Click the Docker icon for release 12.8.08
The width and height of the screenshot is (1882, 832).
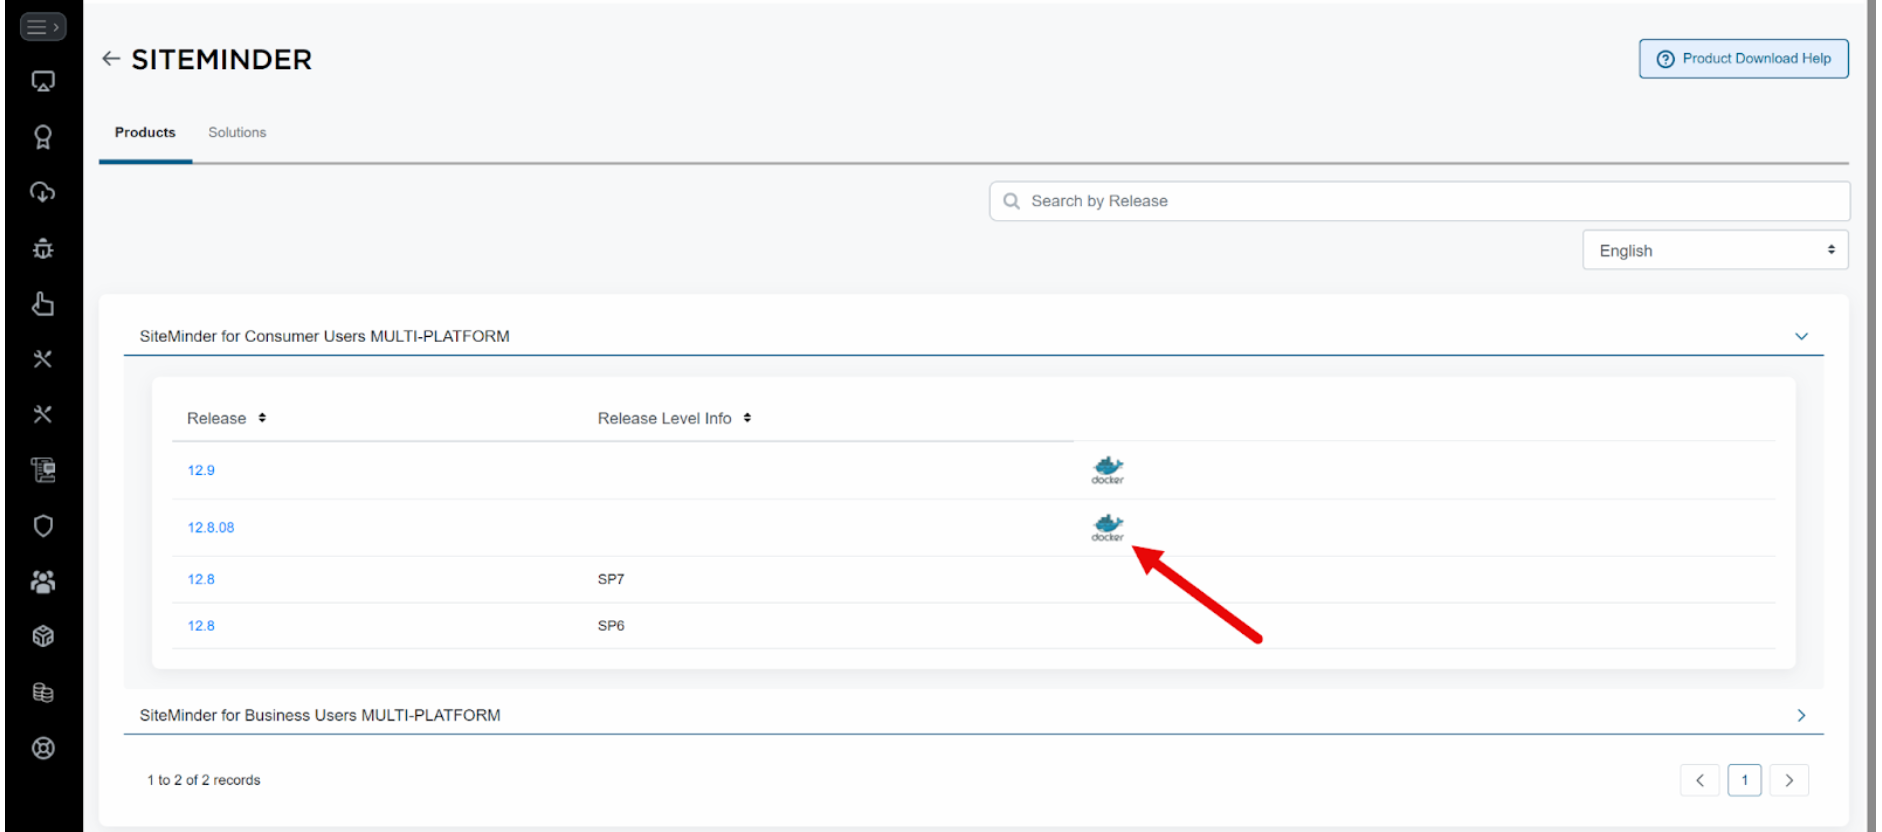coord(1108,527)
